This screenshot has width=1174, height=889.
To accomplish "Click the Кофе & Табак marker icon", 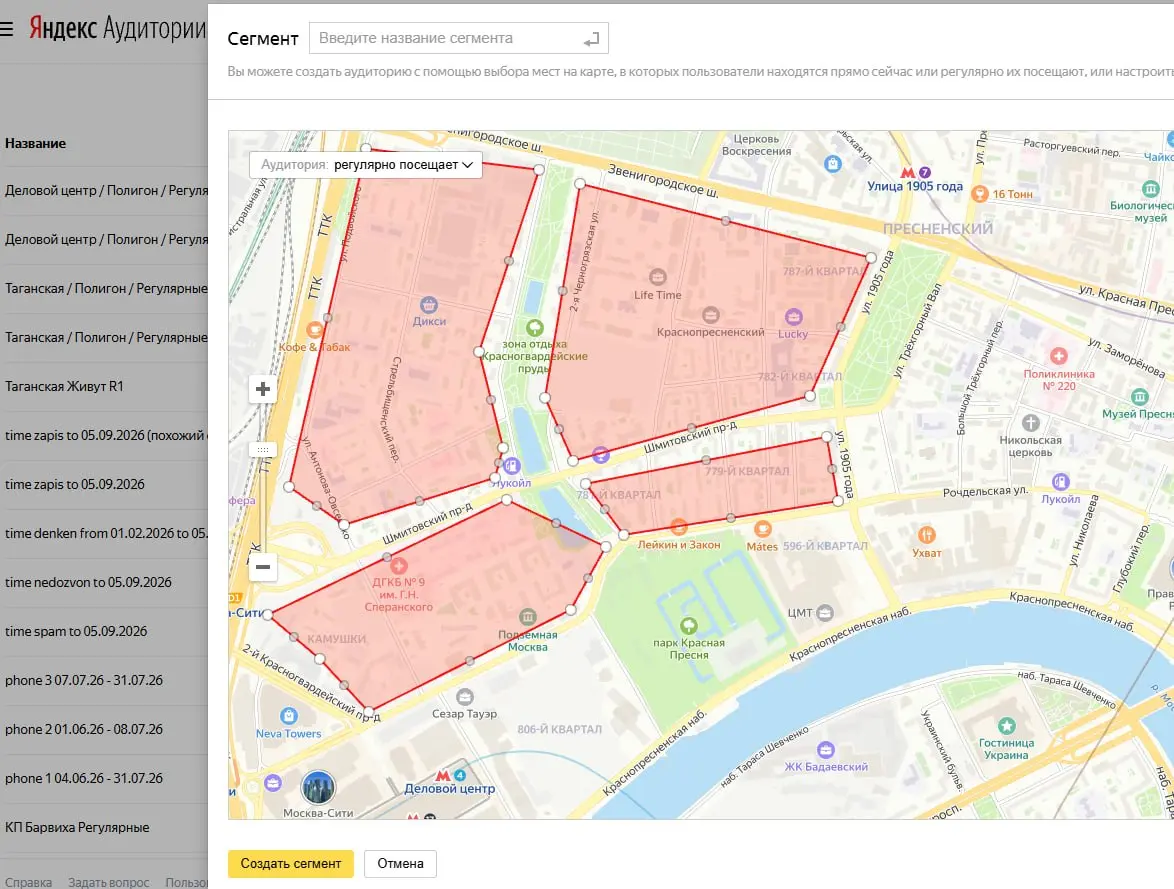I will coord(315,330).
